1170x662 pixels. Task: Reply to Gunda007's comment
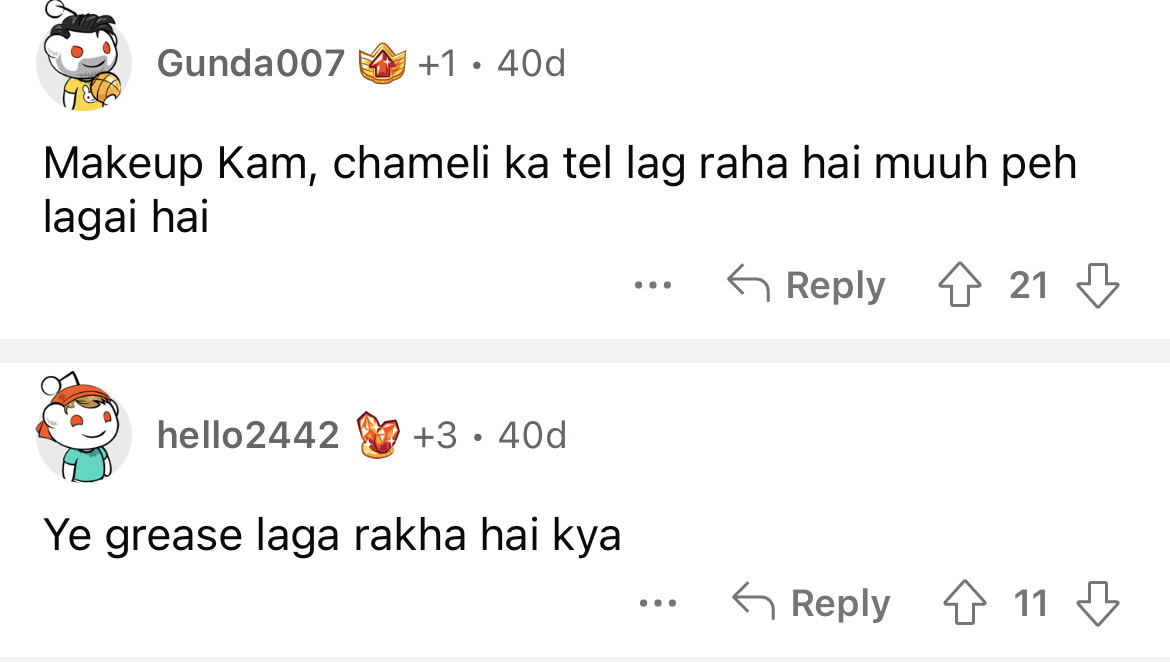tap(806, 286)
